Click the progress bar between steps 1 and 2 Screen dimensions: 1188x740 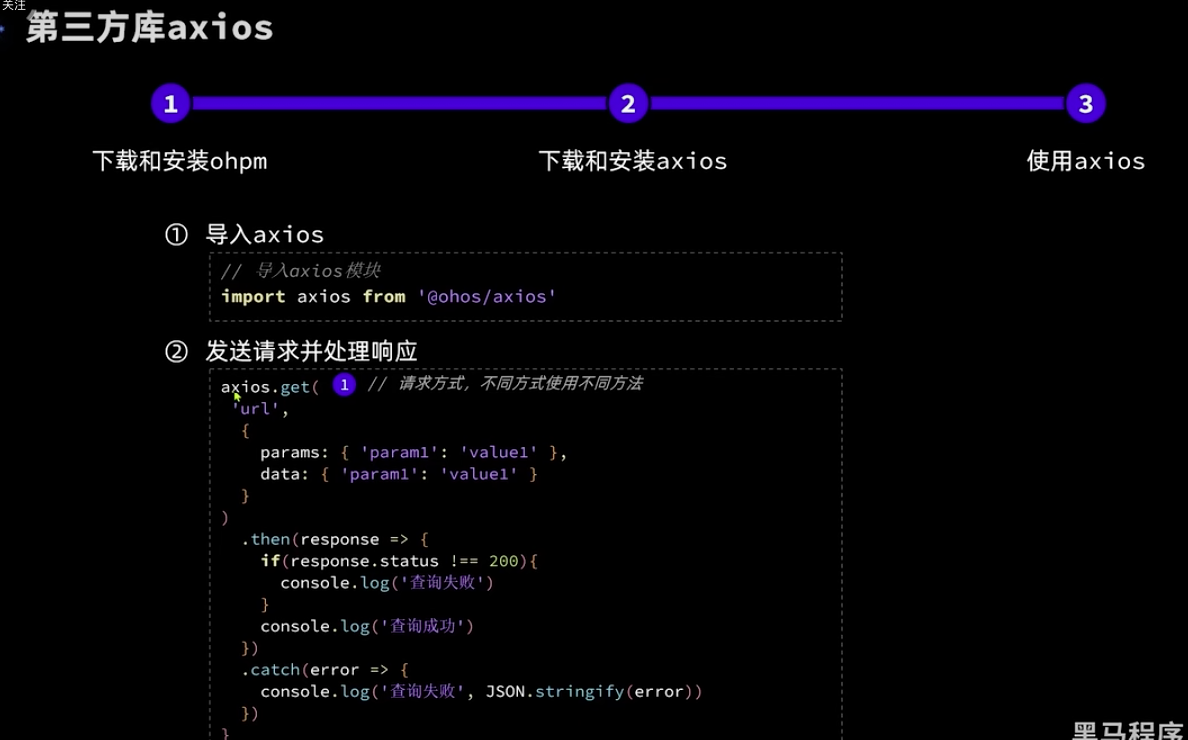pos(399,104)
